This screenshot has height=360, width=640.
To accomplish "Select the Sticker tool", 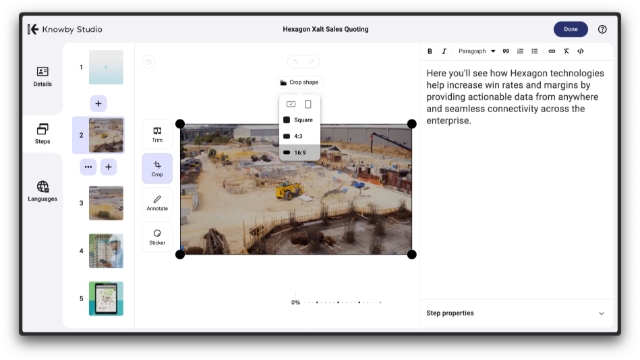I will click(x=157, y=237).
